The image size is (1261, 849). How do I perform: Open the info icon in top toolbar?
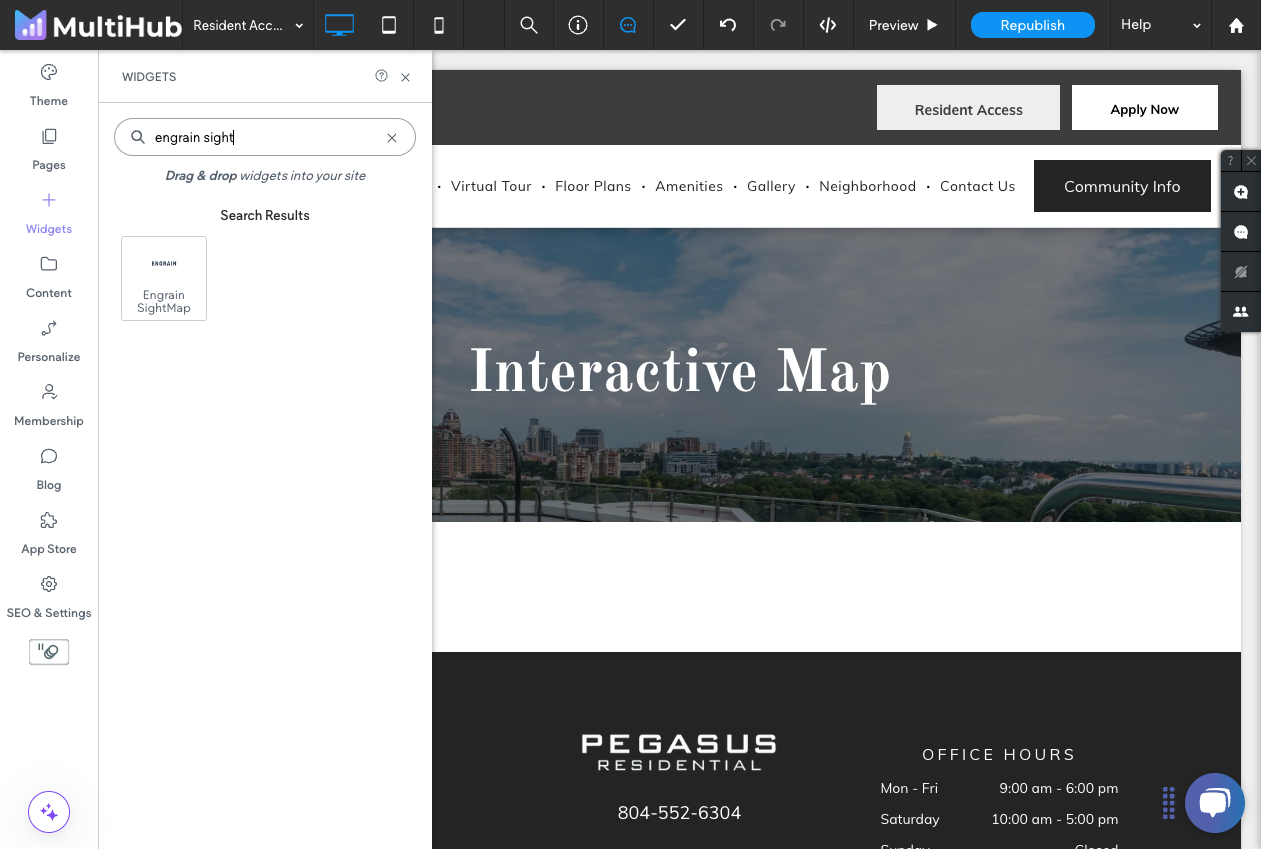pyautogui.click(x=578, y=25)
